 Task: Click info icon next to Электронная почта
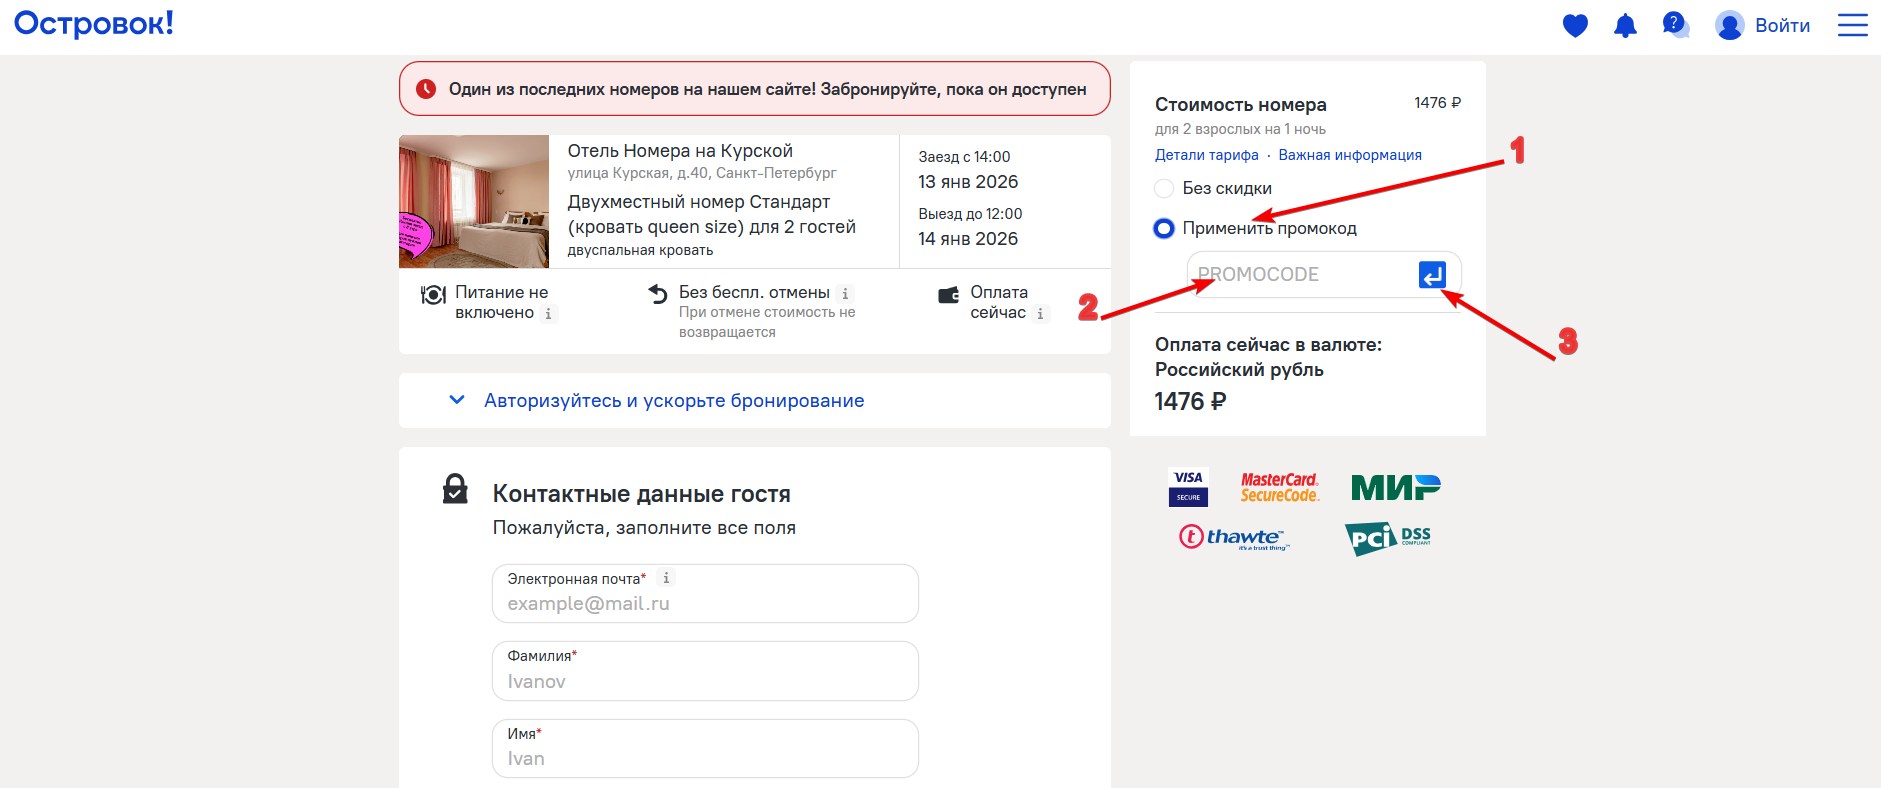tap(666, 578)
